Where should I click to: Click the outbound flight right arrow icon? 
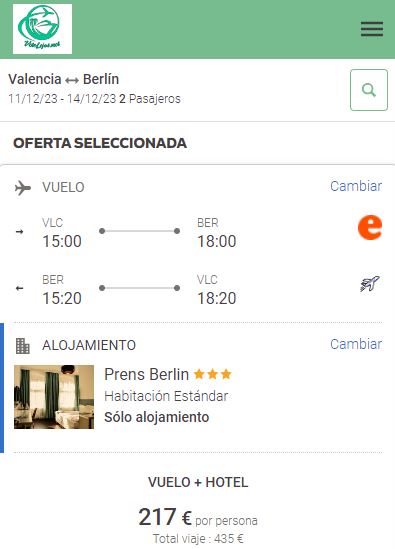pyautogui.click(x=20, y=232)
